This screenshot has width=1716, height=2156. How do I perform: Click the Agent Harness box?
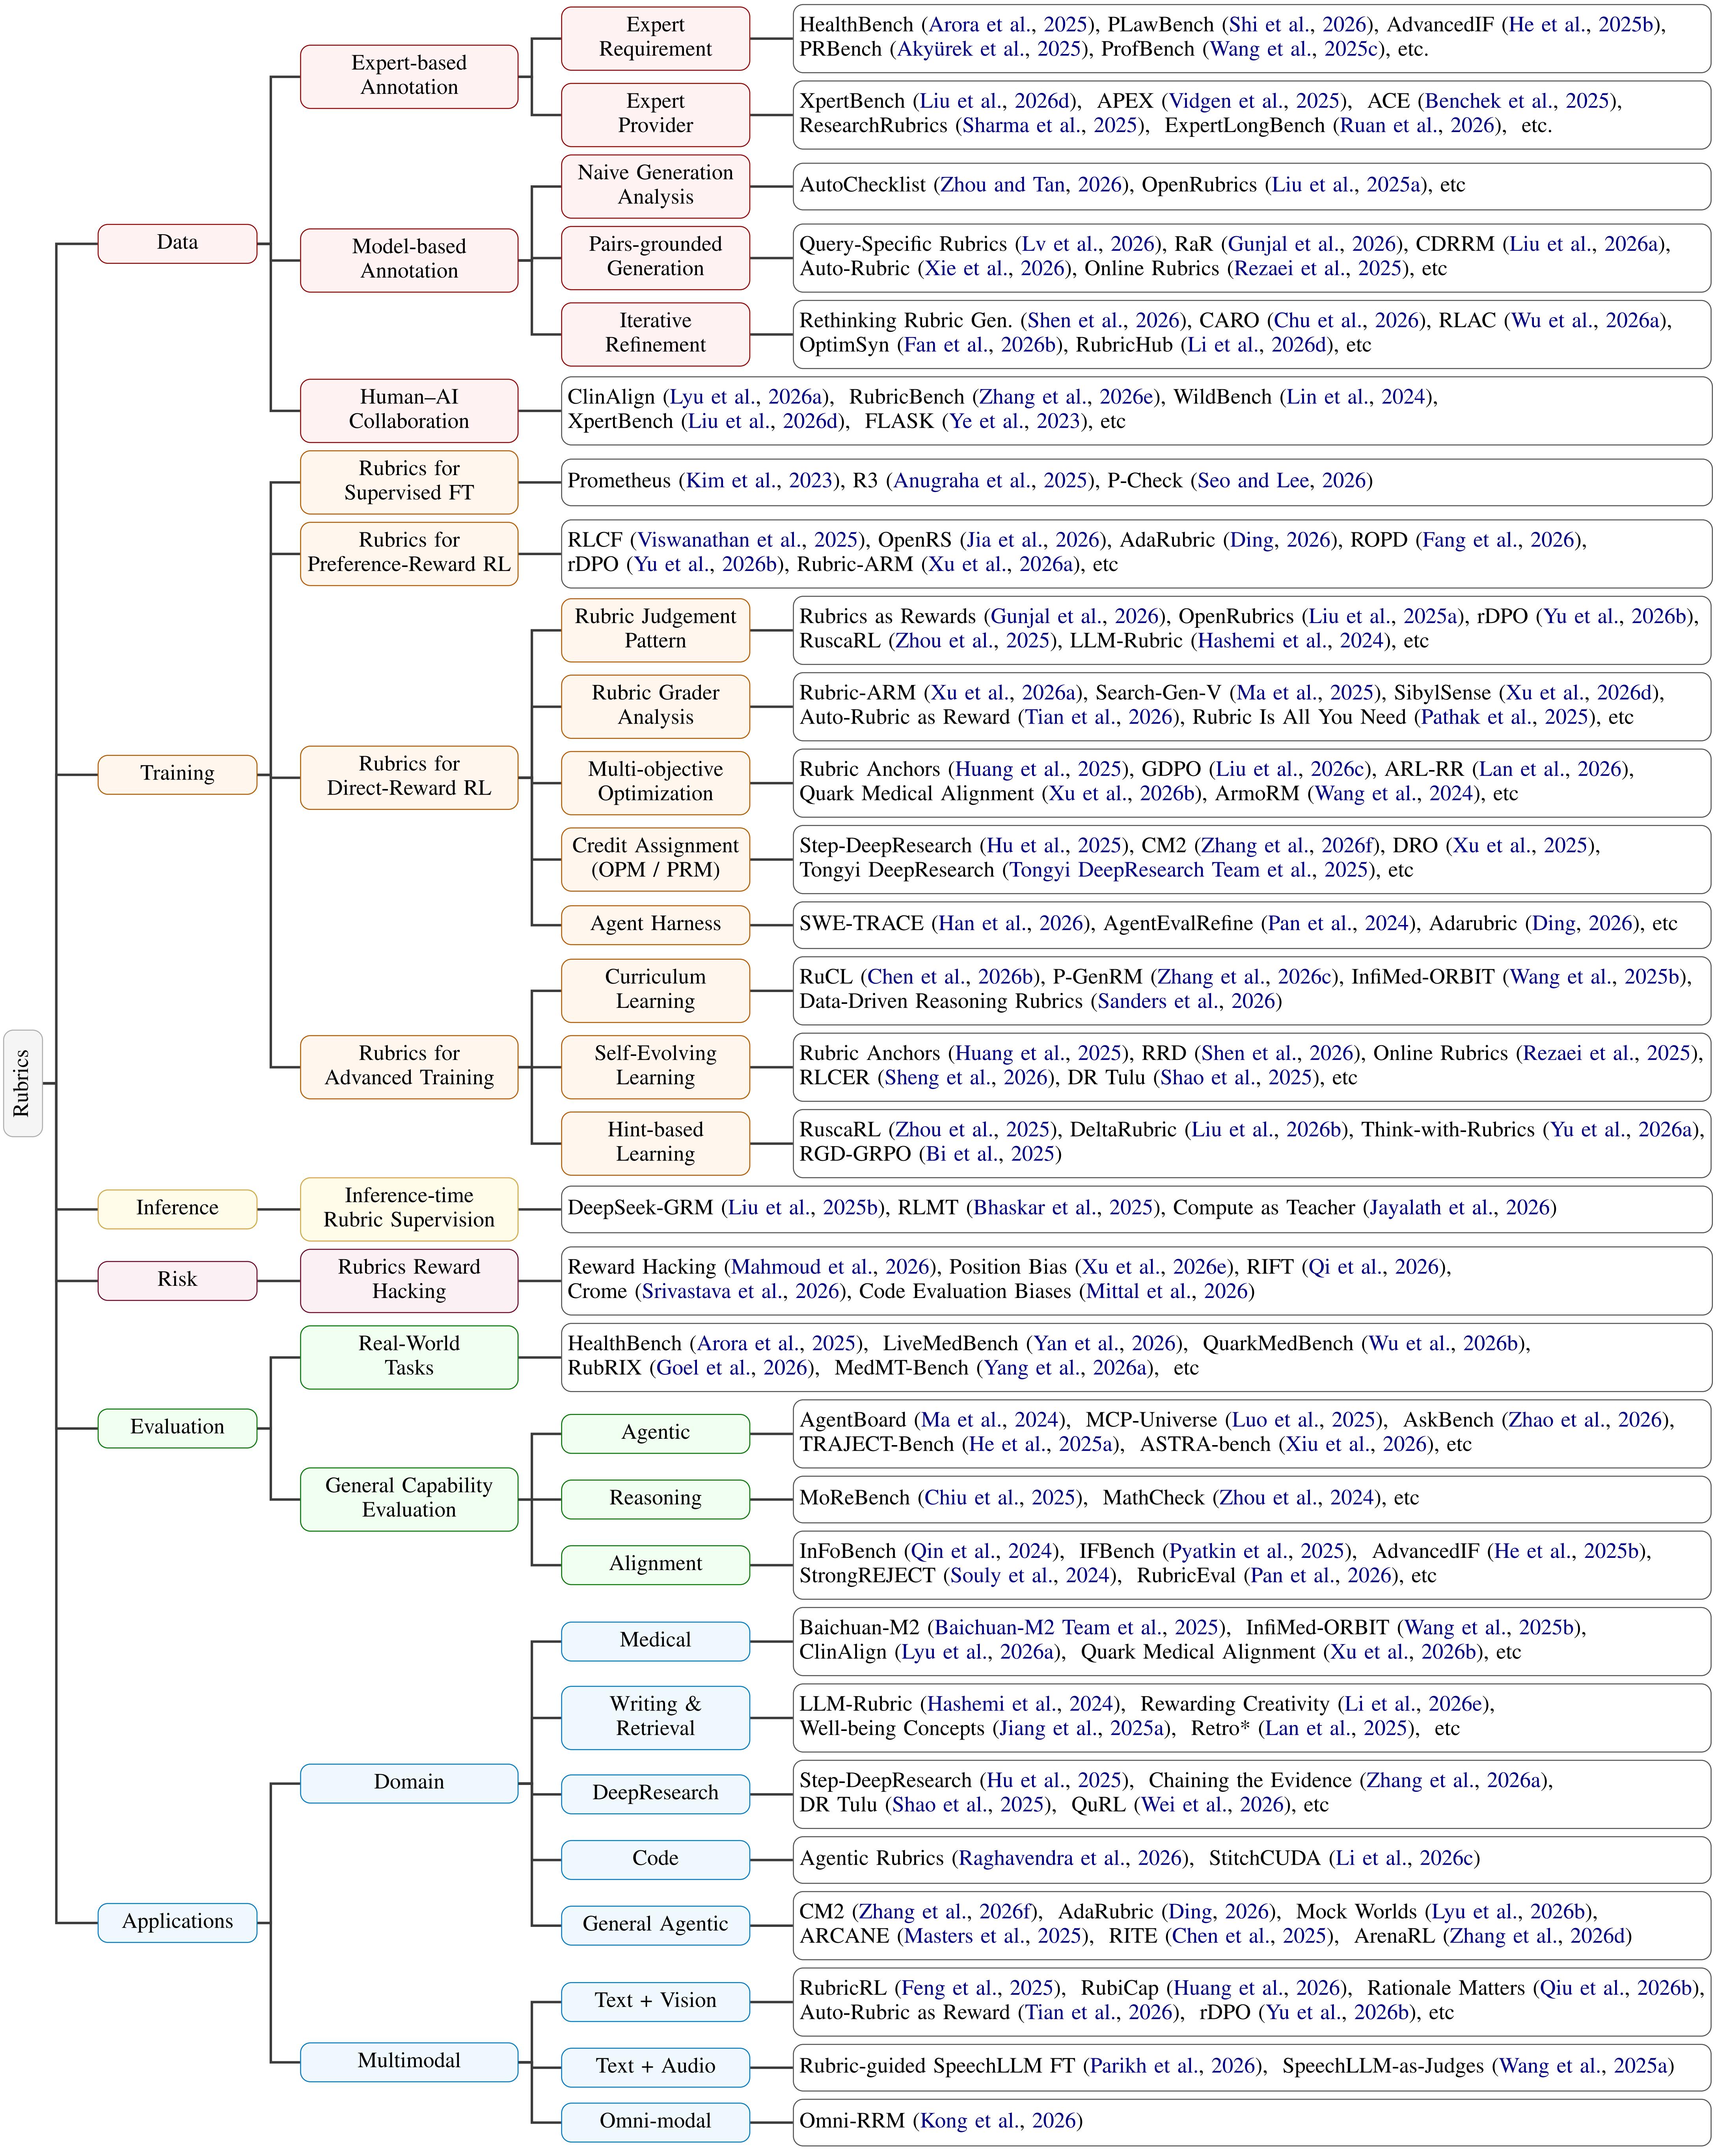click(x=655, y=925)
